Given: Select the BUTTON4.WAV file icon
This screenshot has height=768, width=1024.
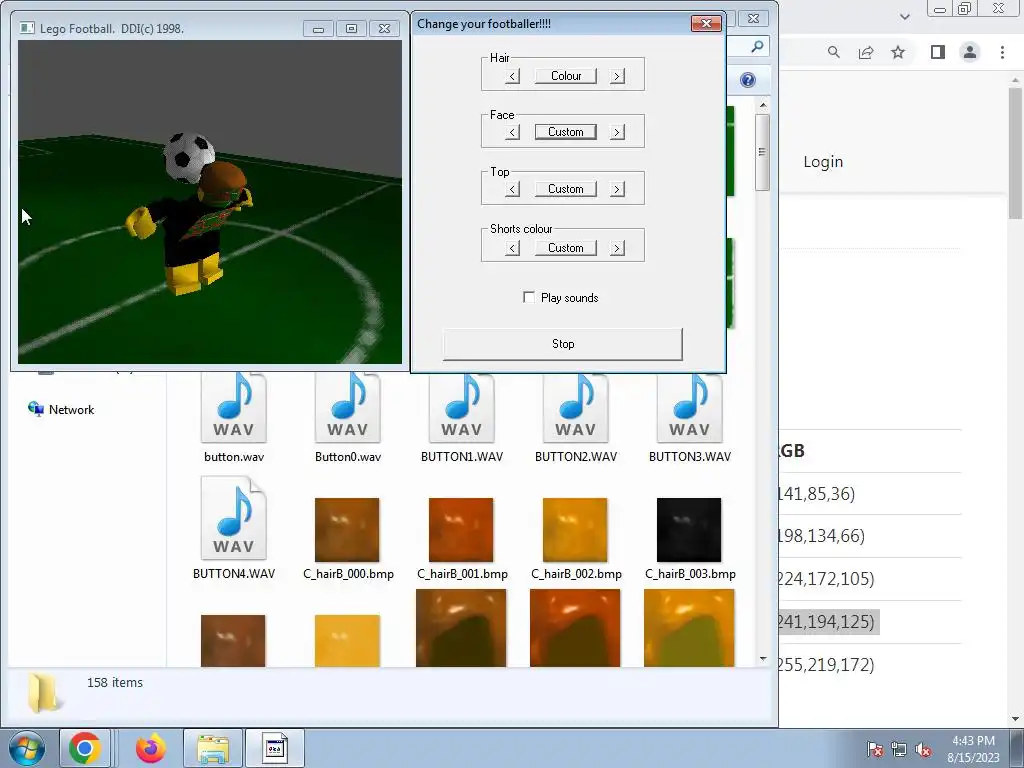Looking at the screenshot, I should point(234,518).
